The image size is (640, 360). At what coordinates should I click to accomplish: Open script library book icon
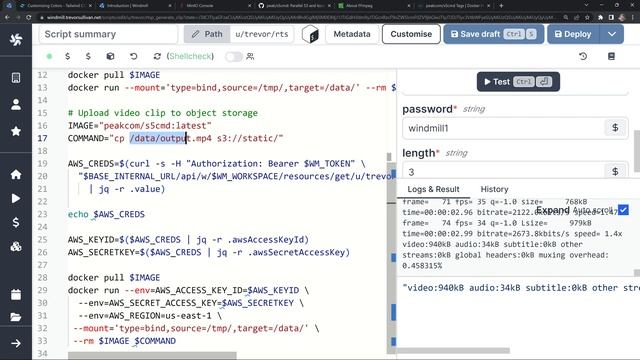[x=611, y=56]
